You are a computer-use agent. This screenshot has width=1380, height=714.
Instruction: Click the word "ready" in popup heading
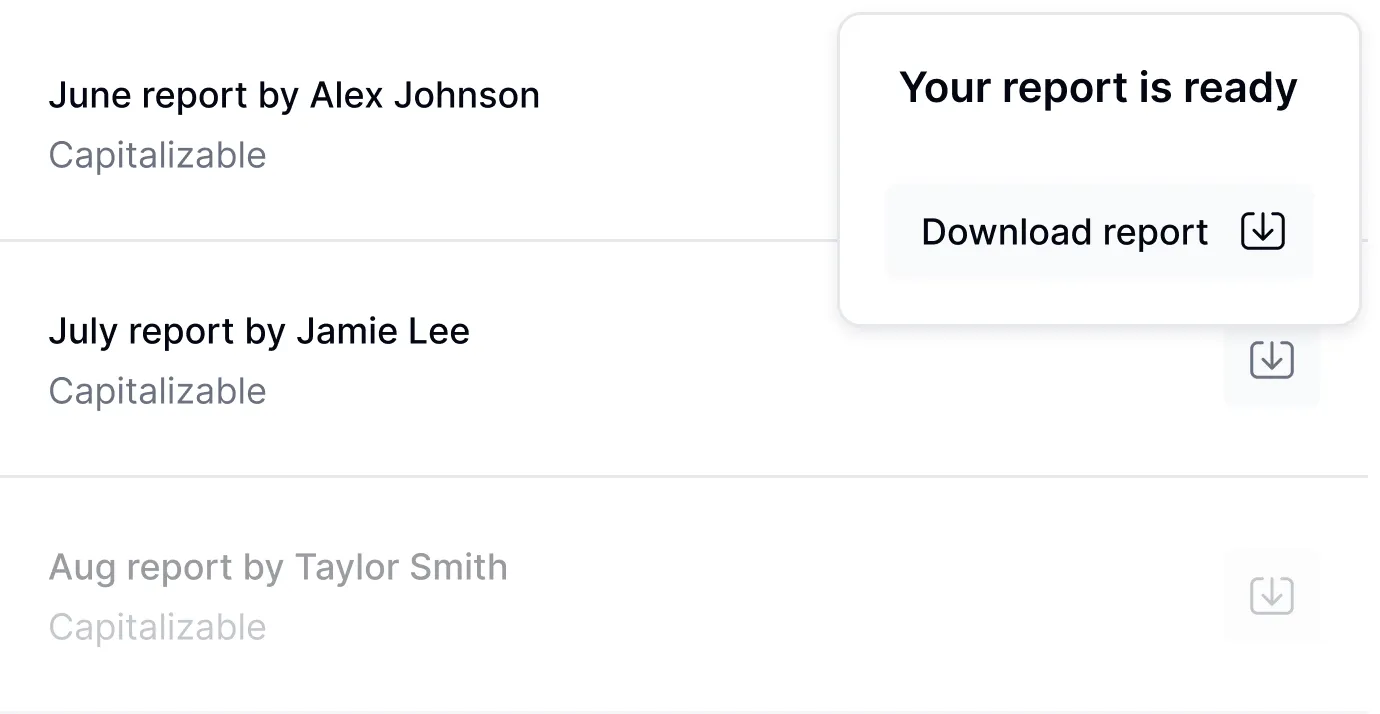(x=1240, y=87)
